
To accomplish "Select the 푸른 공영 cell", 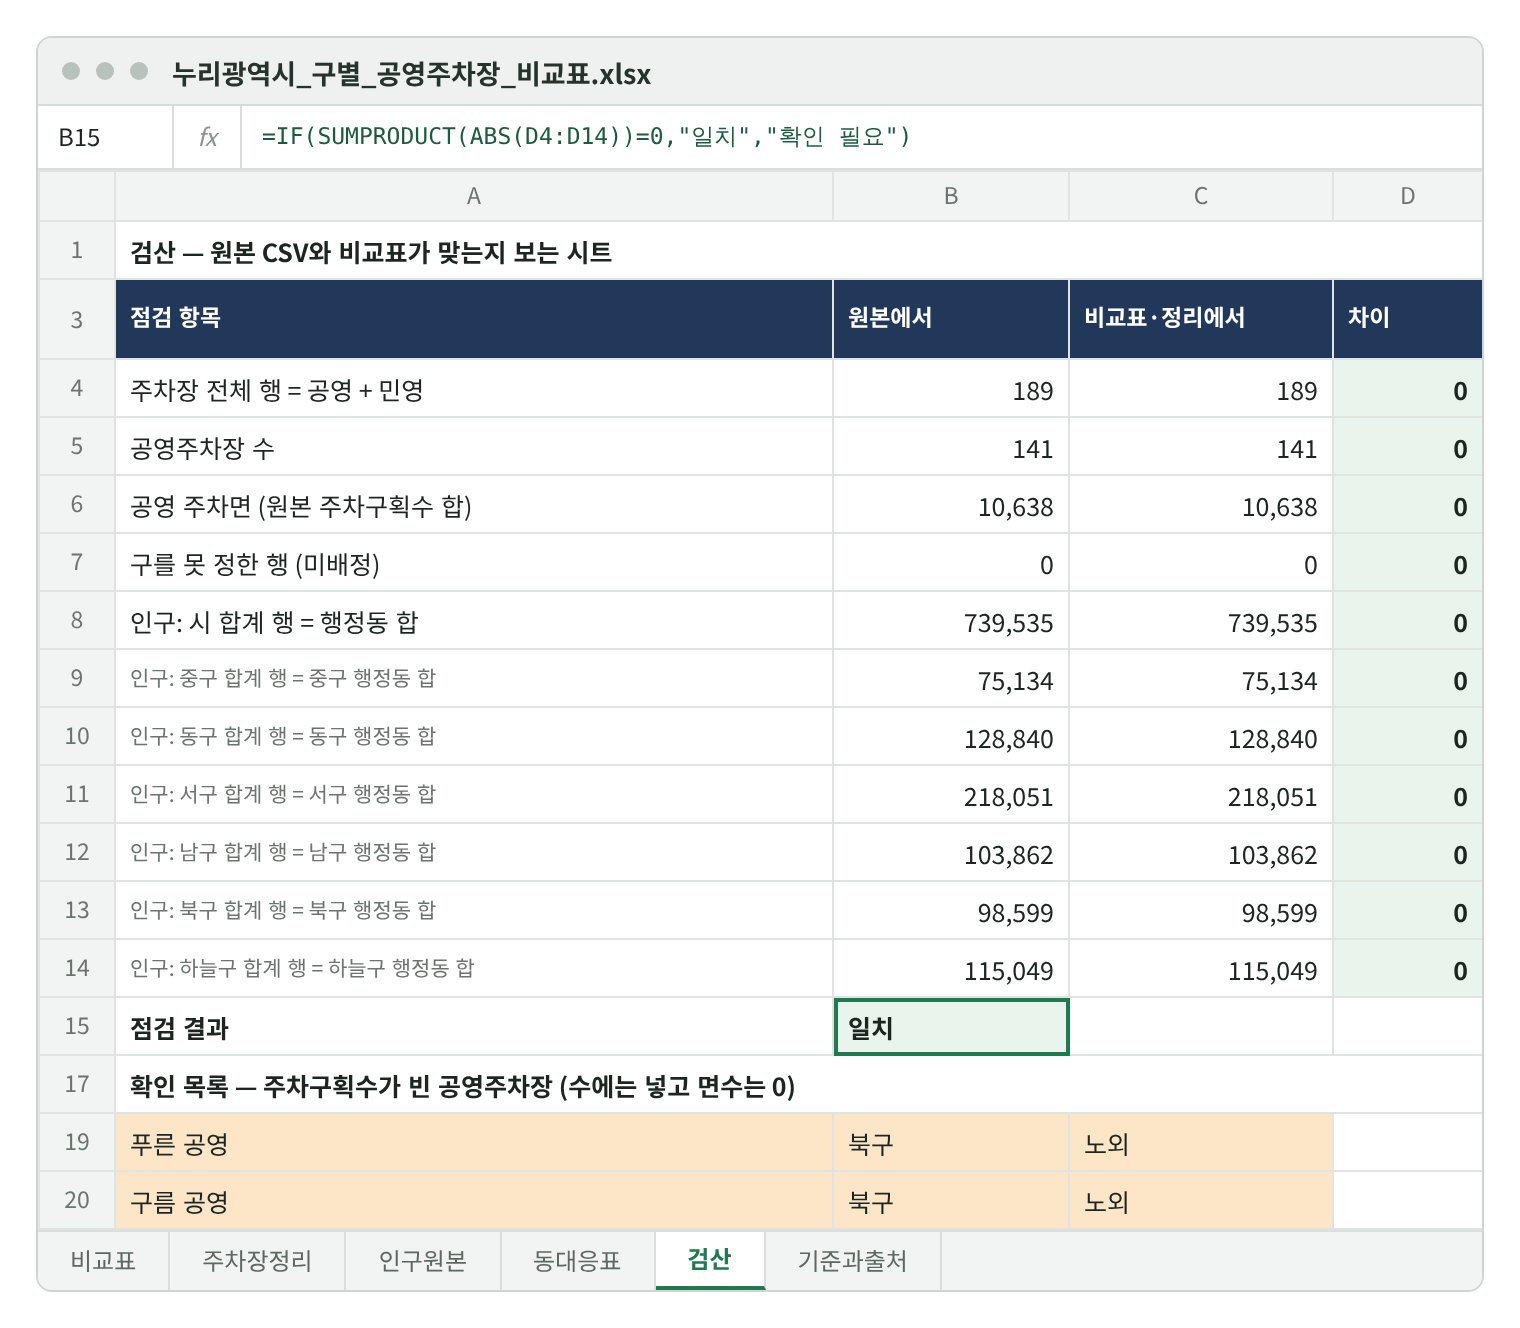I will click(474, 1143).
